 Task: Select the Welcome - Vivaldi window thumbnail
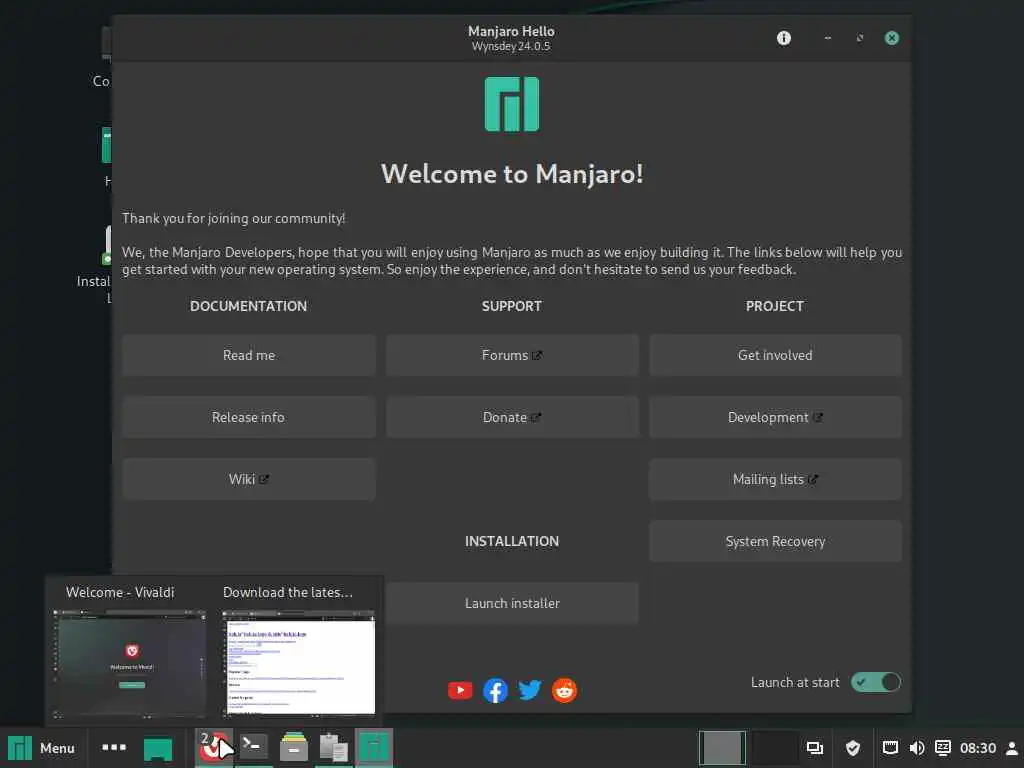[129, 664]
